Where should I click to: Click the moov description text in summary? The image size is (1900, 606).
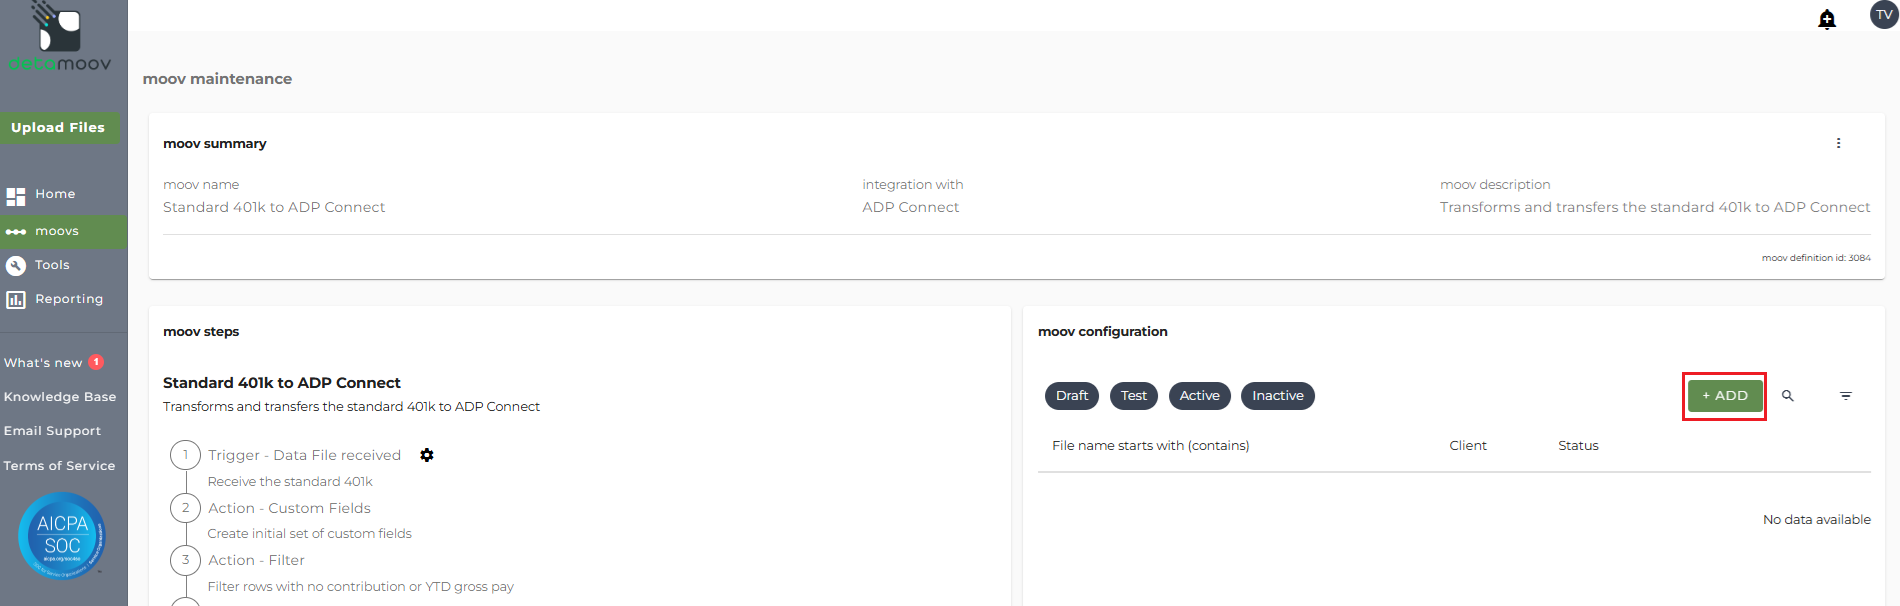click(1655, 207)
